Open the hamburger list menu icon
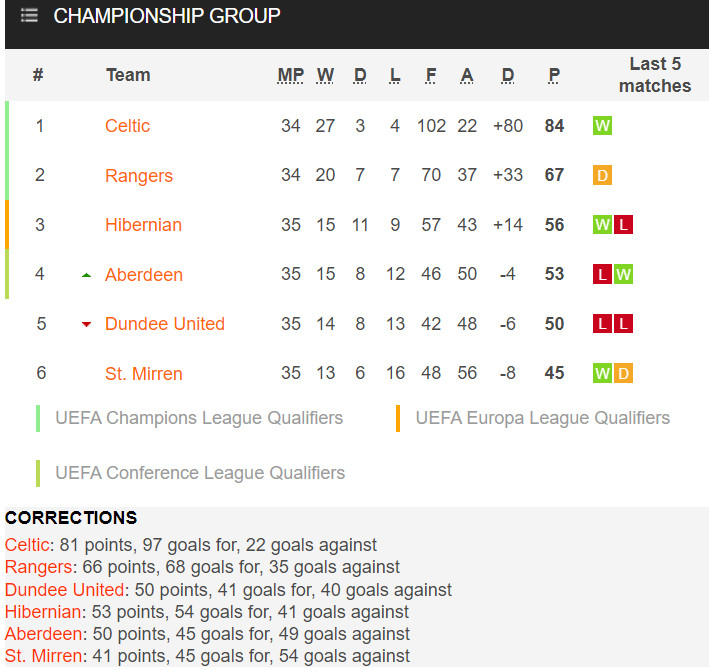This screenshot has width=709, height=670. (29, 15)
